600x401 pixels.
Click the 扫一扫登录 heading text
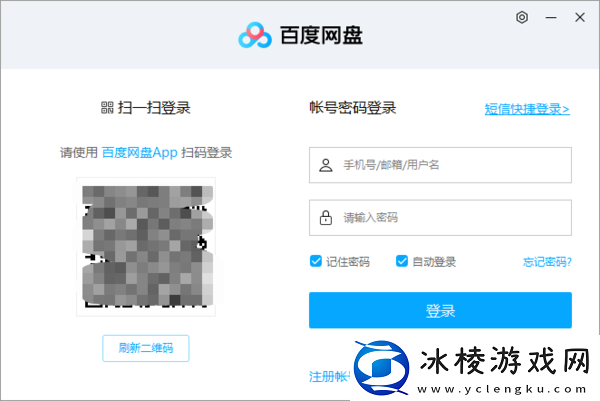(154, 108)
